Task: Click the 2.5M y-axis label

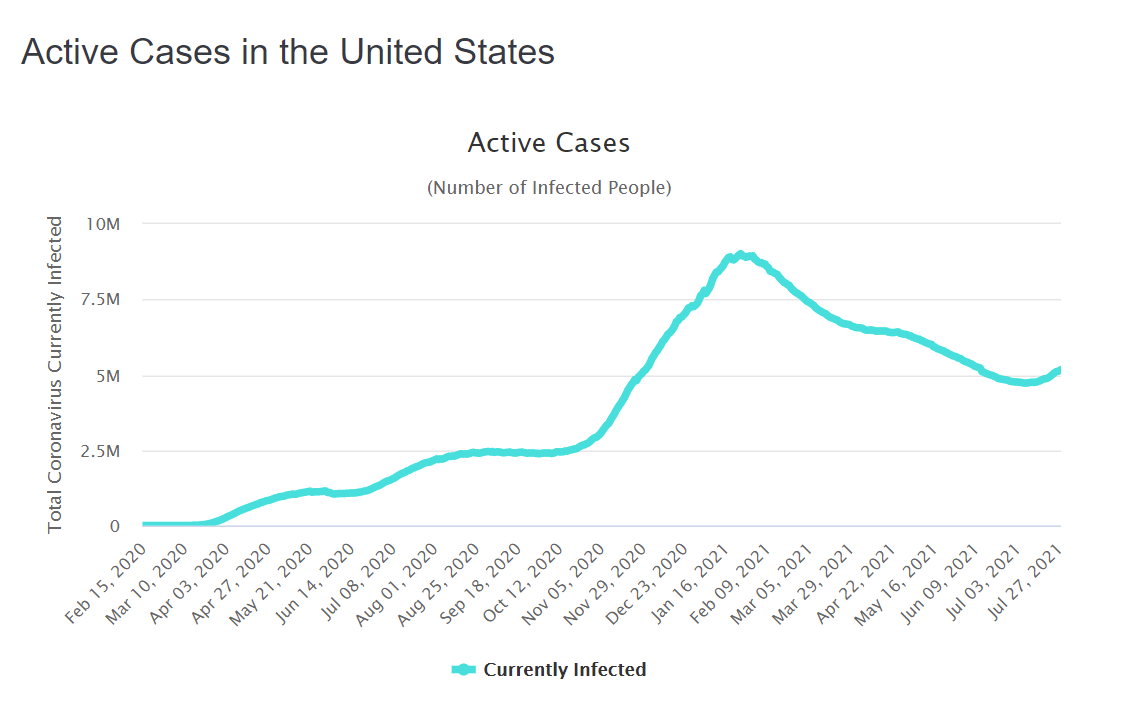Action: click(100, 451)
